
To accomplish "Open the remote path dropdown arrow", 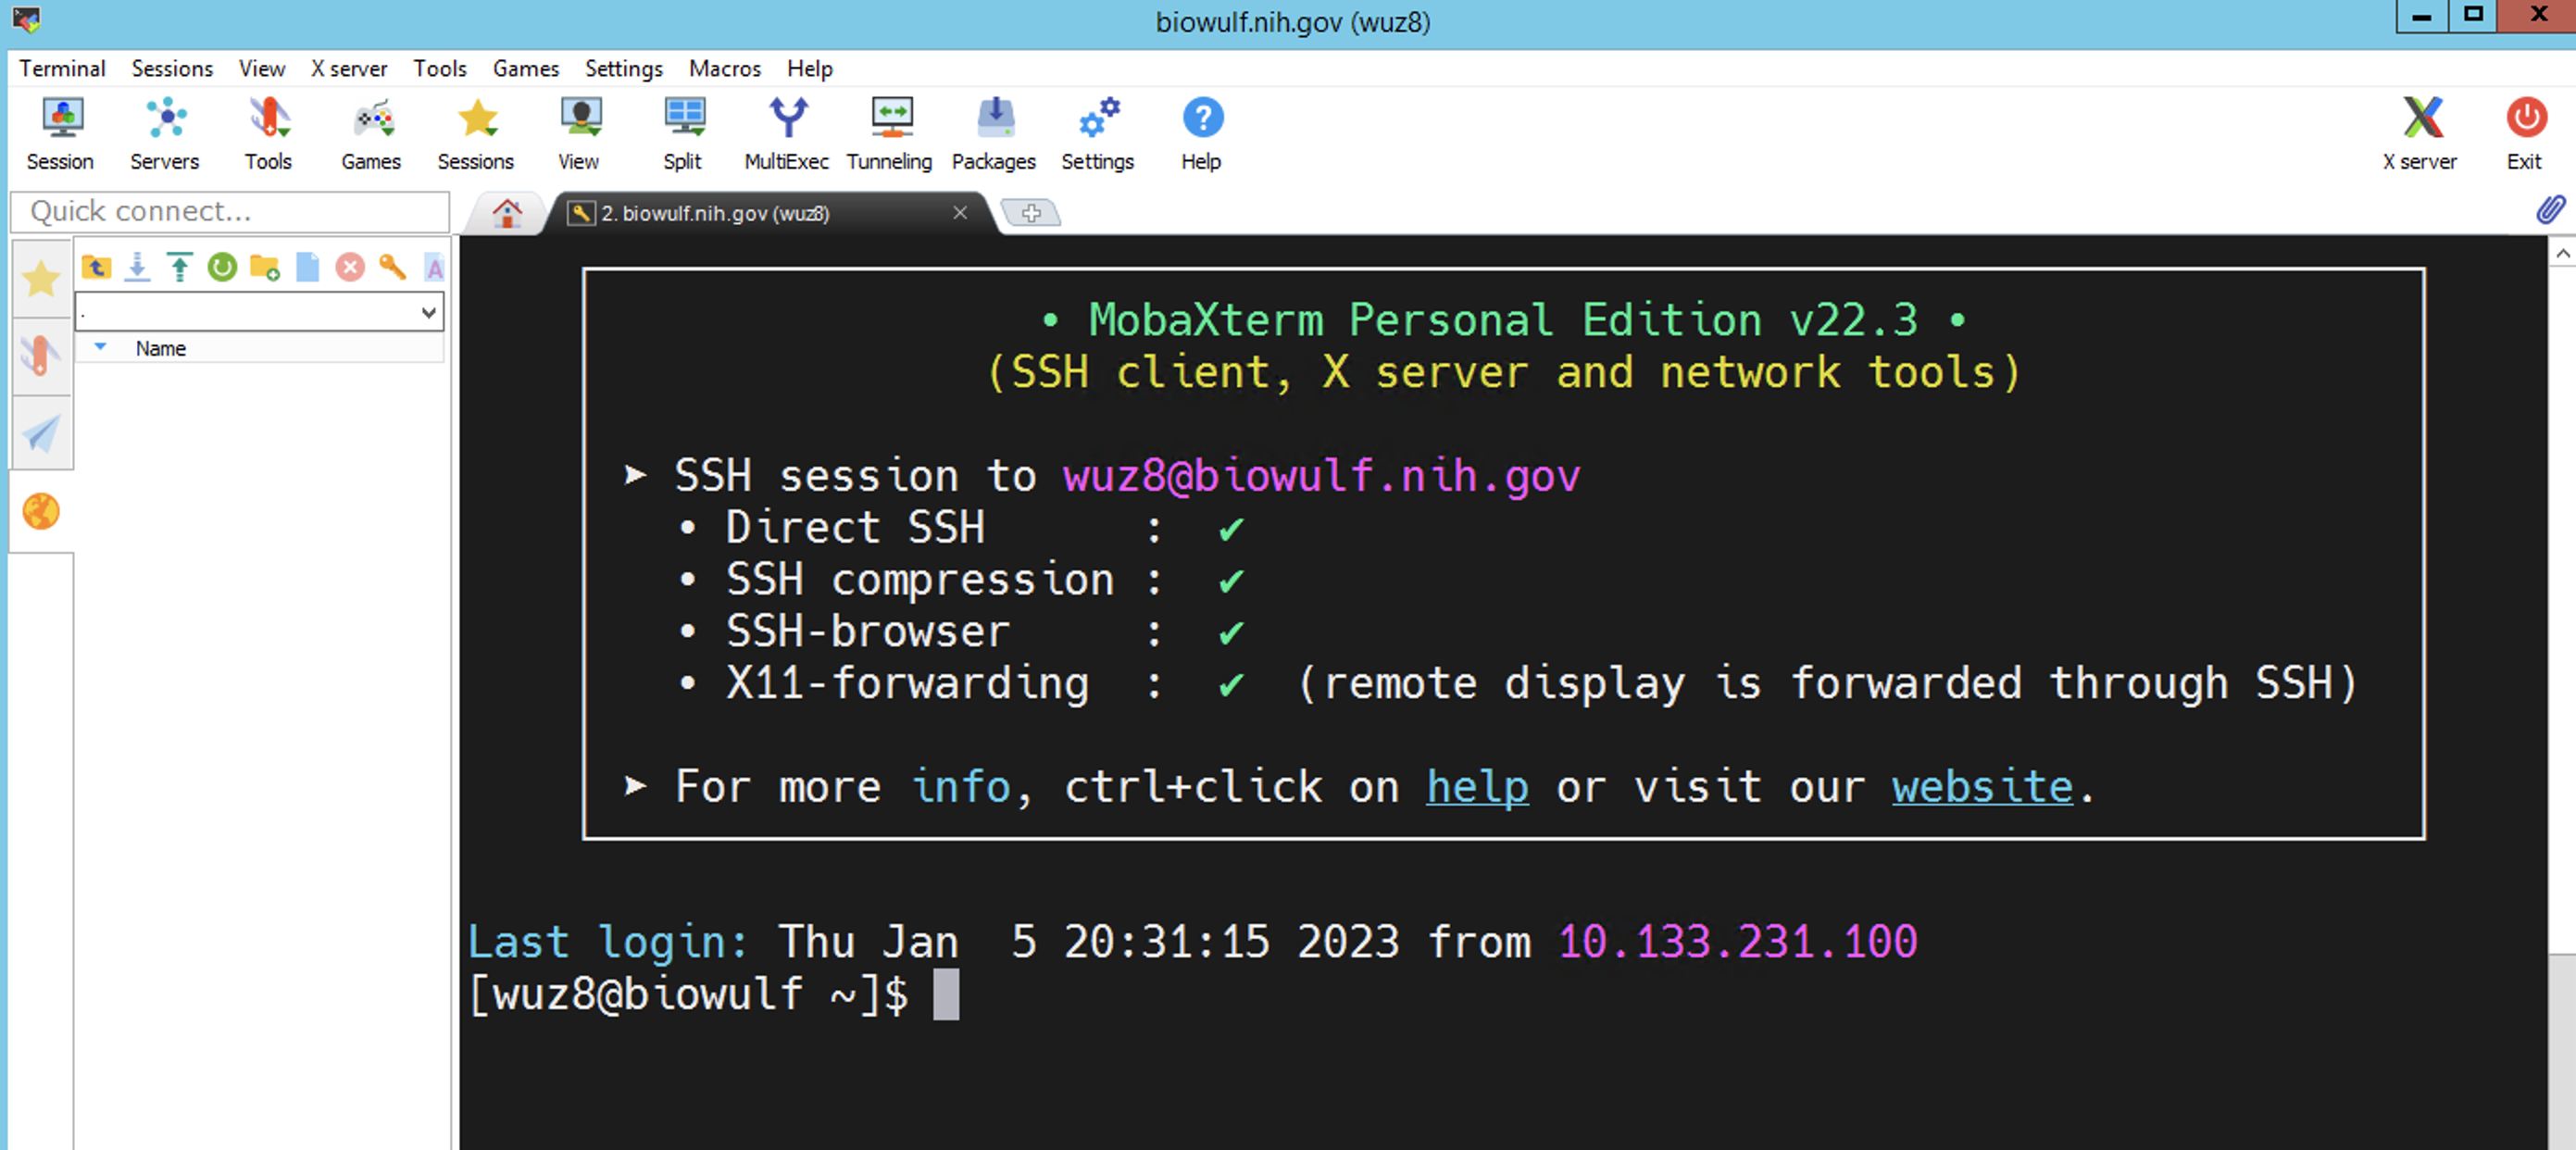I will pos(429,312).
